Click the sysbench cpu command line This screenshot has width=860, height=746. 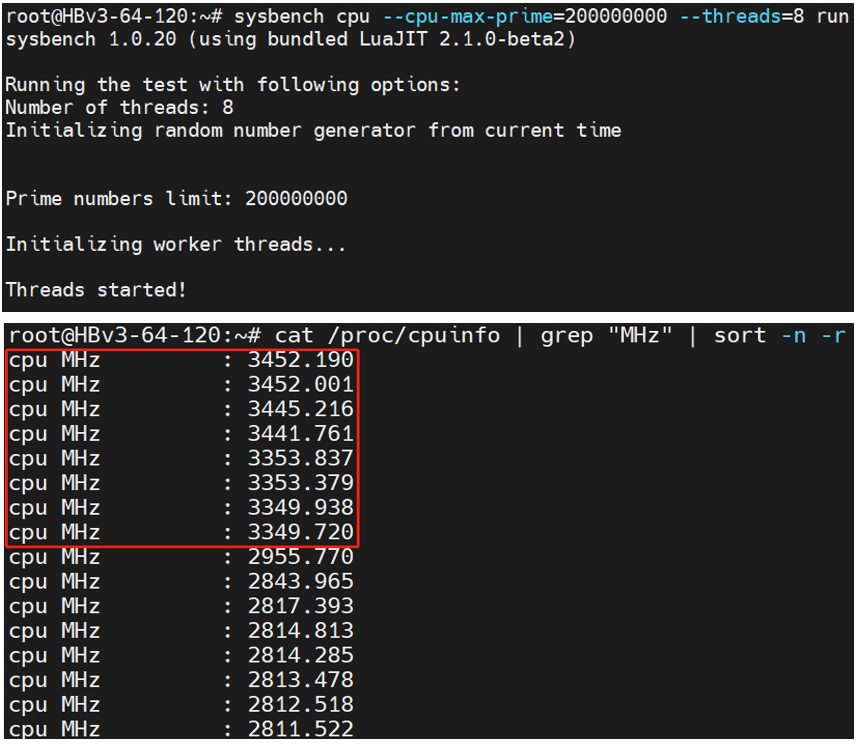[427, 16]
